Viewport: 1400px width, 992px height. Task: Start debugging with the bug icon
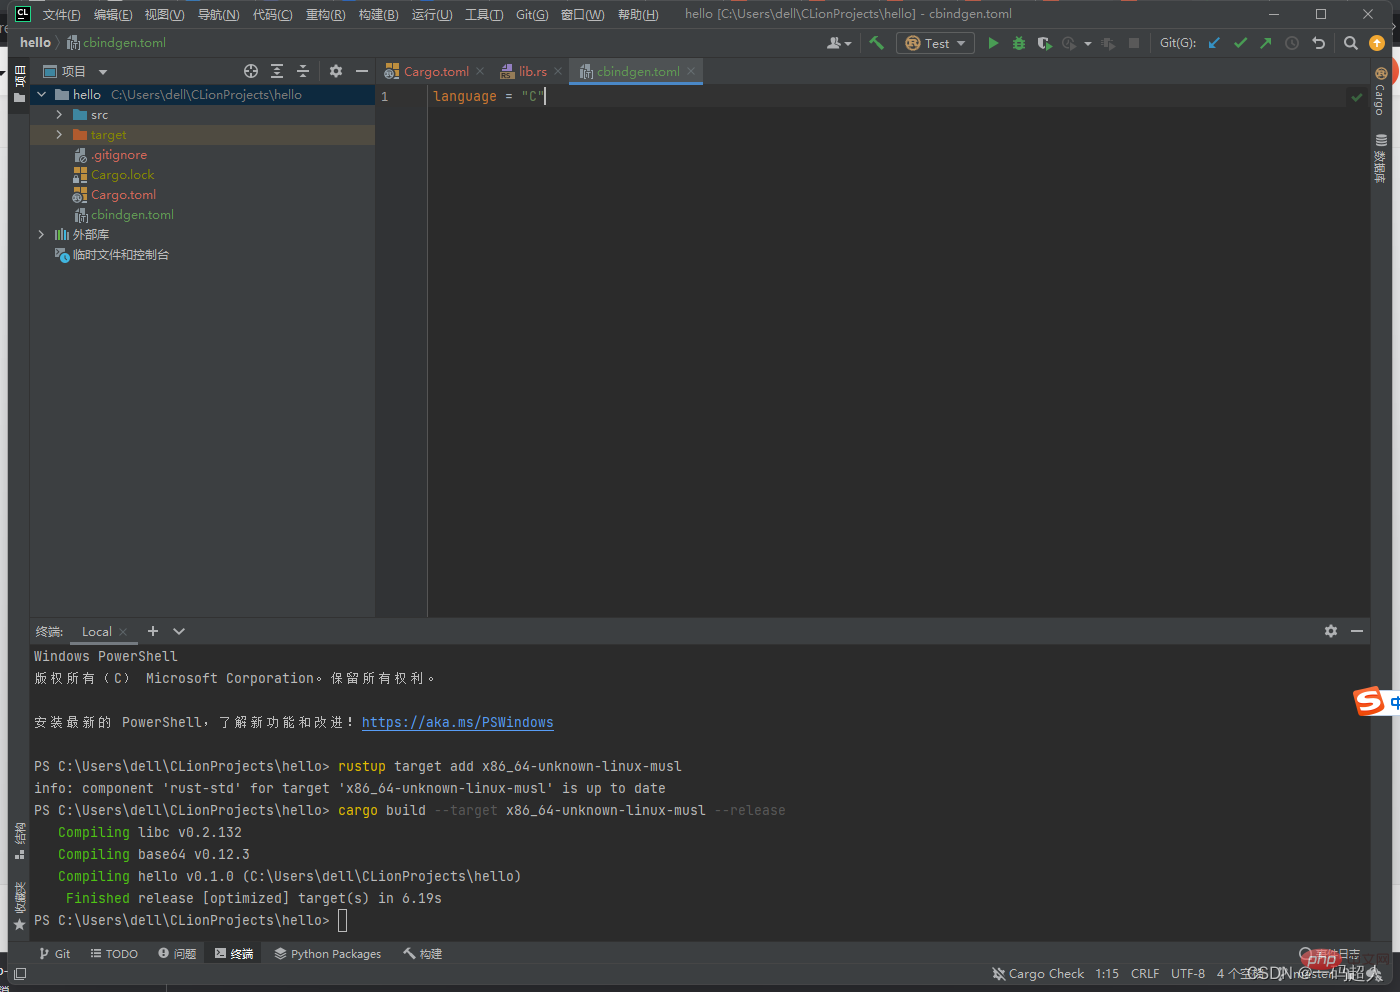tap(1019, 43)
